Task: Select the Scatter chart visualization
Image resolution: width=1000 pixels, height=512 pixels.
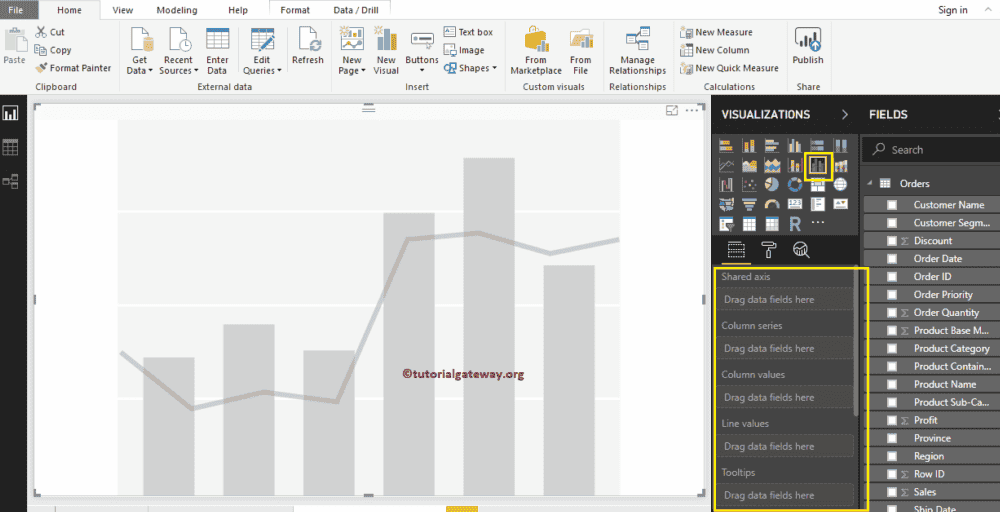Action: tap(749, 185)
